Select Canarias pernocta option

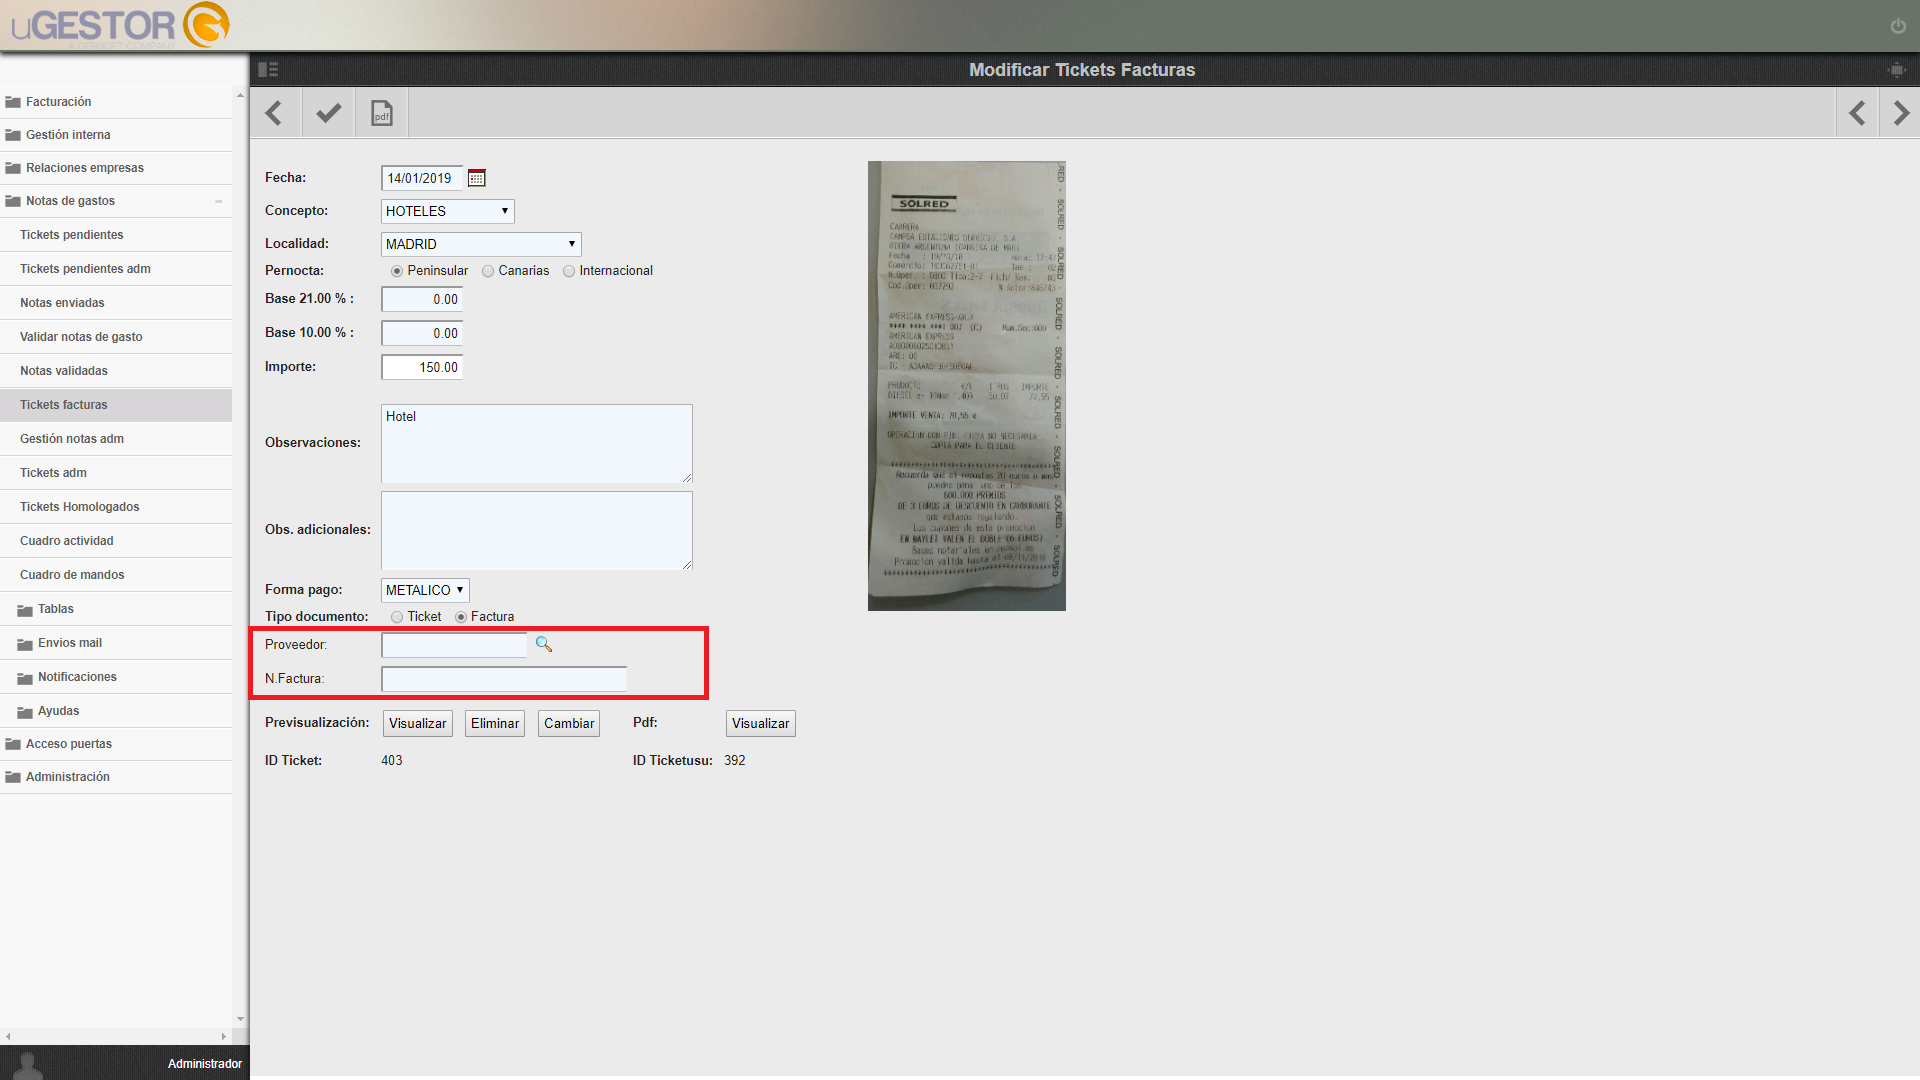[x=488, y=271]
